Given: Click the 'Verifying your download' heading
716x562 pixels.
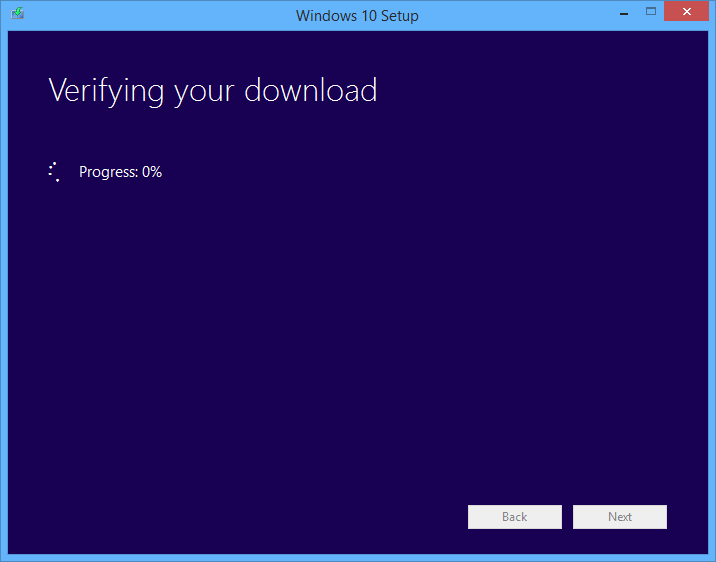Looking at the screenshot, I should 213,91.
